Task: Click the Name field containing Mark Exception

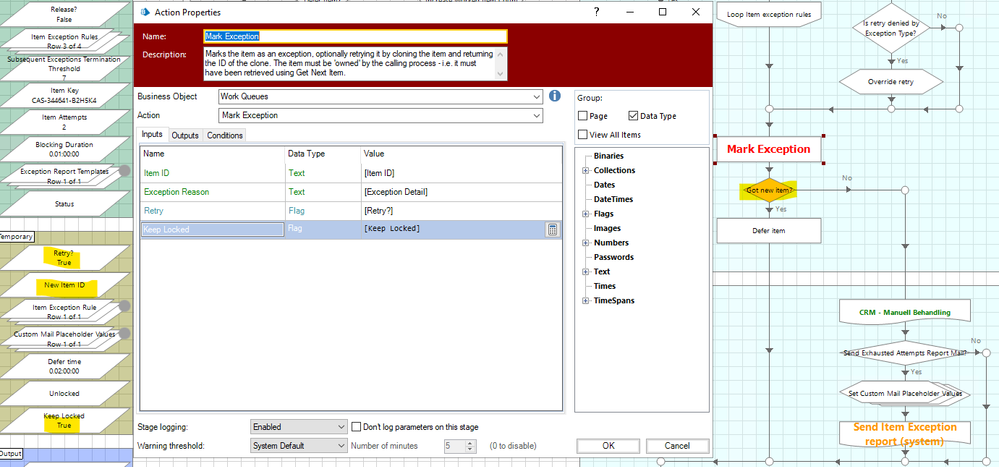Action: 355,36
